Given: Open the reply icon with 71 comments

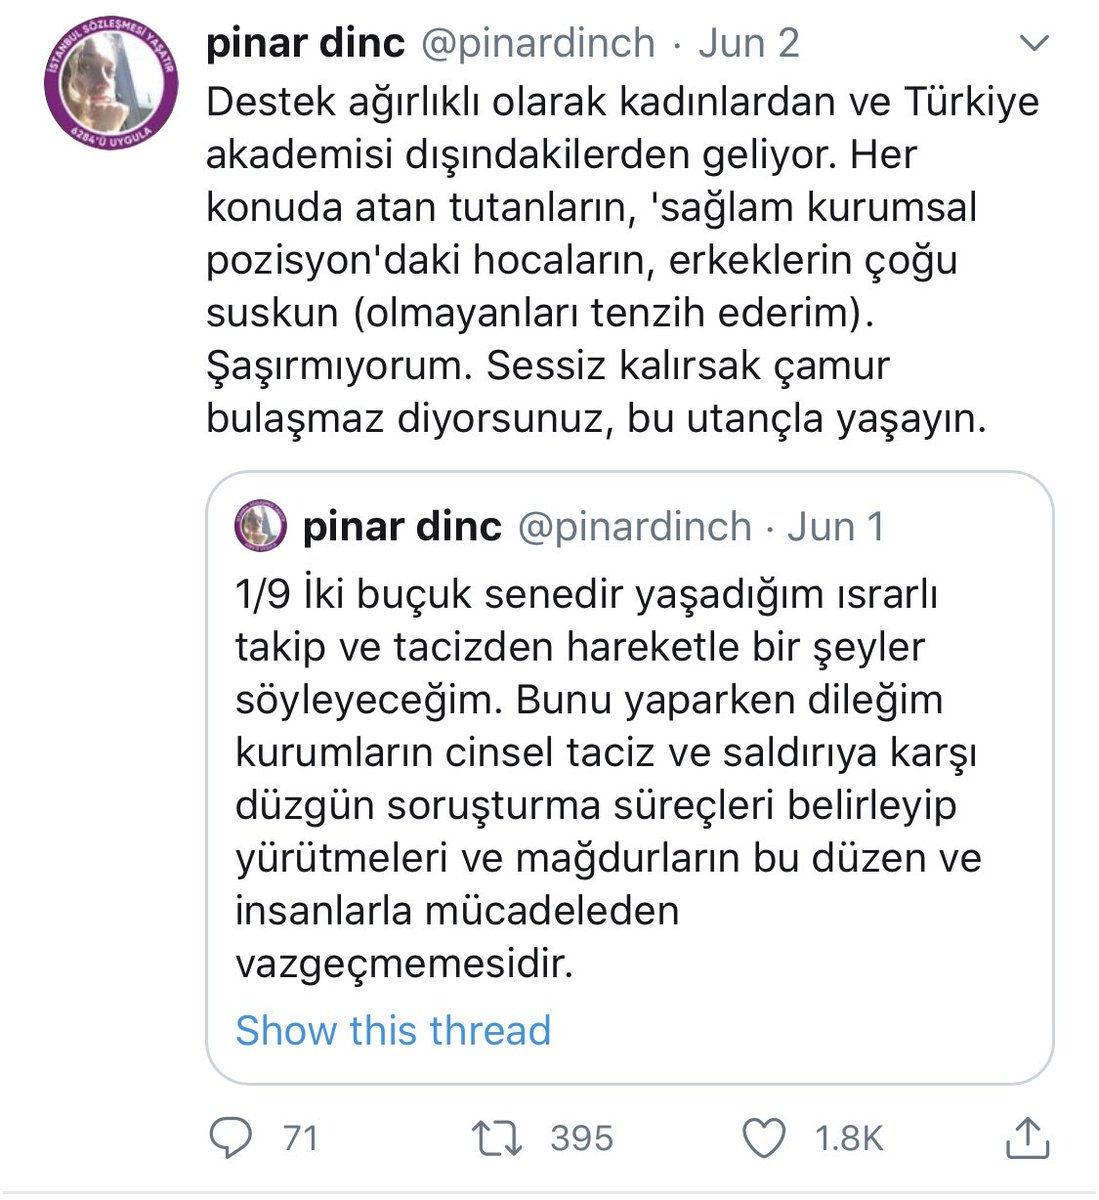Looking at the screenshot, I should (x=231, y=1138).
